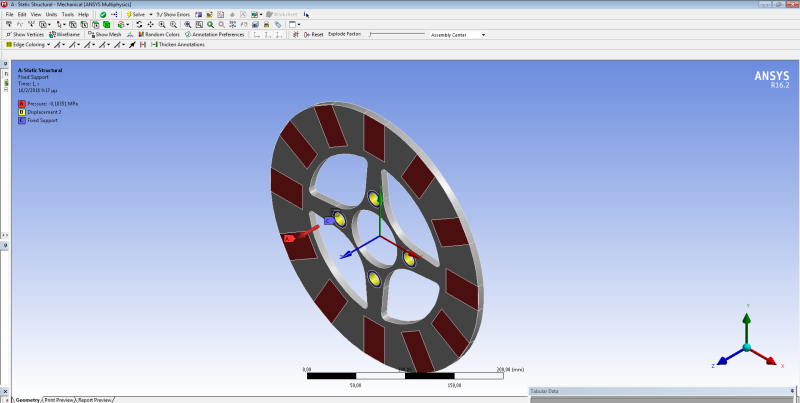Screen dimensions: 800x403
Task: Click the blue C annotation tag on model
Action: [329, 220]
